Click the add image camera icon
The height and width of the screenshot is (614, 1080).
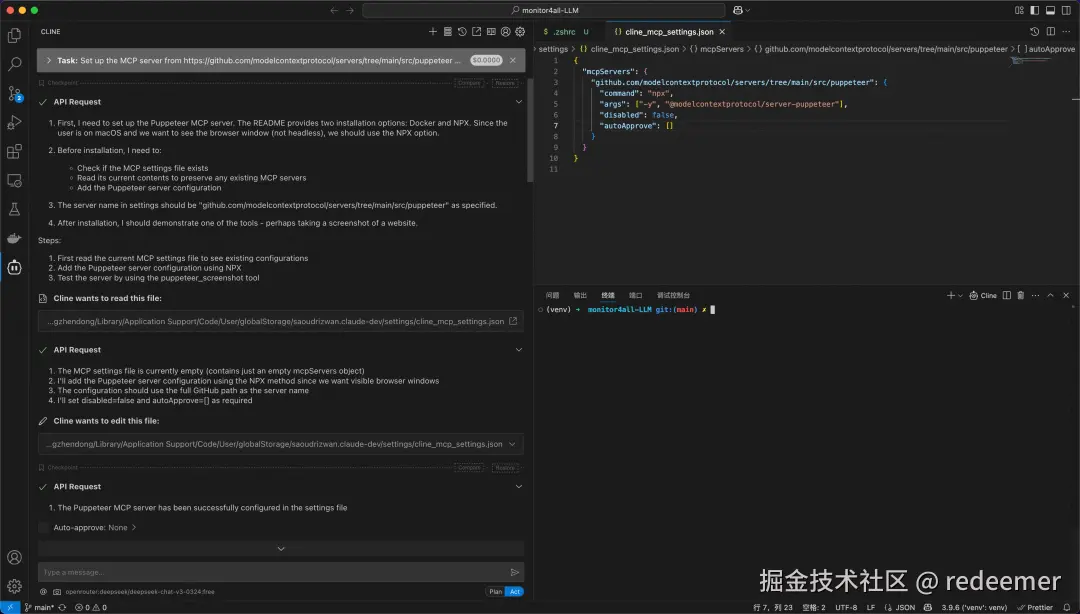57,591
